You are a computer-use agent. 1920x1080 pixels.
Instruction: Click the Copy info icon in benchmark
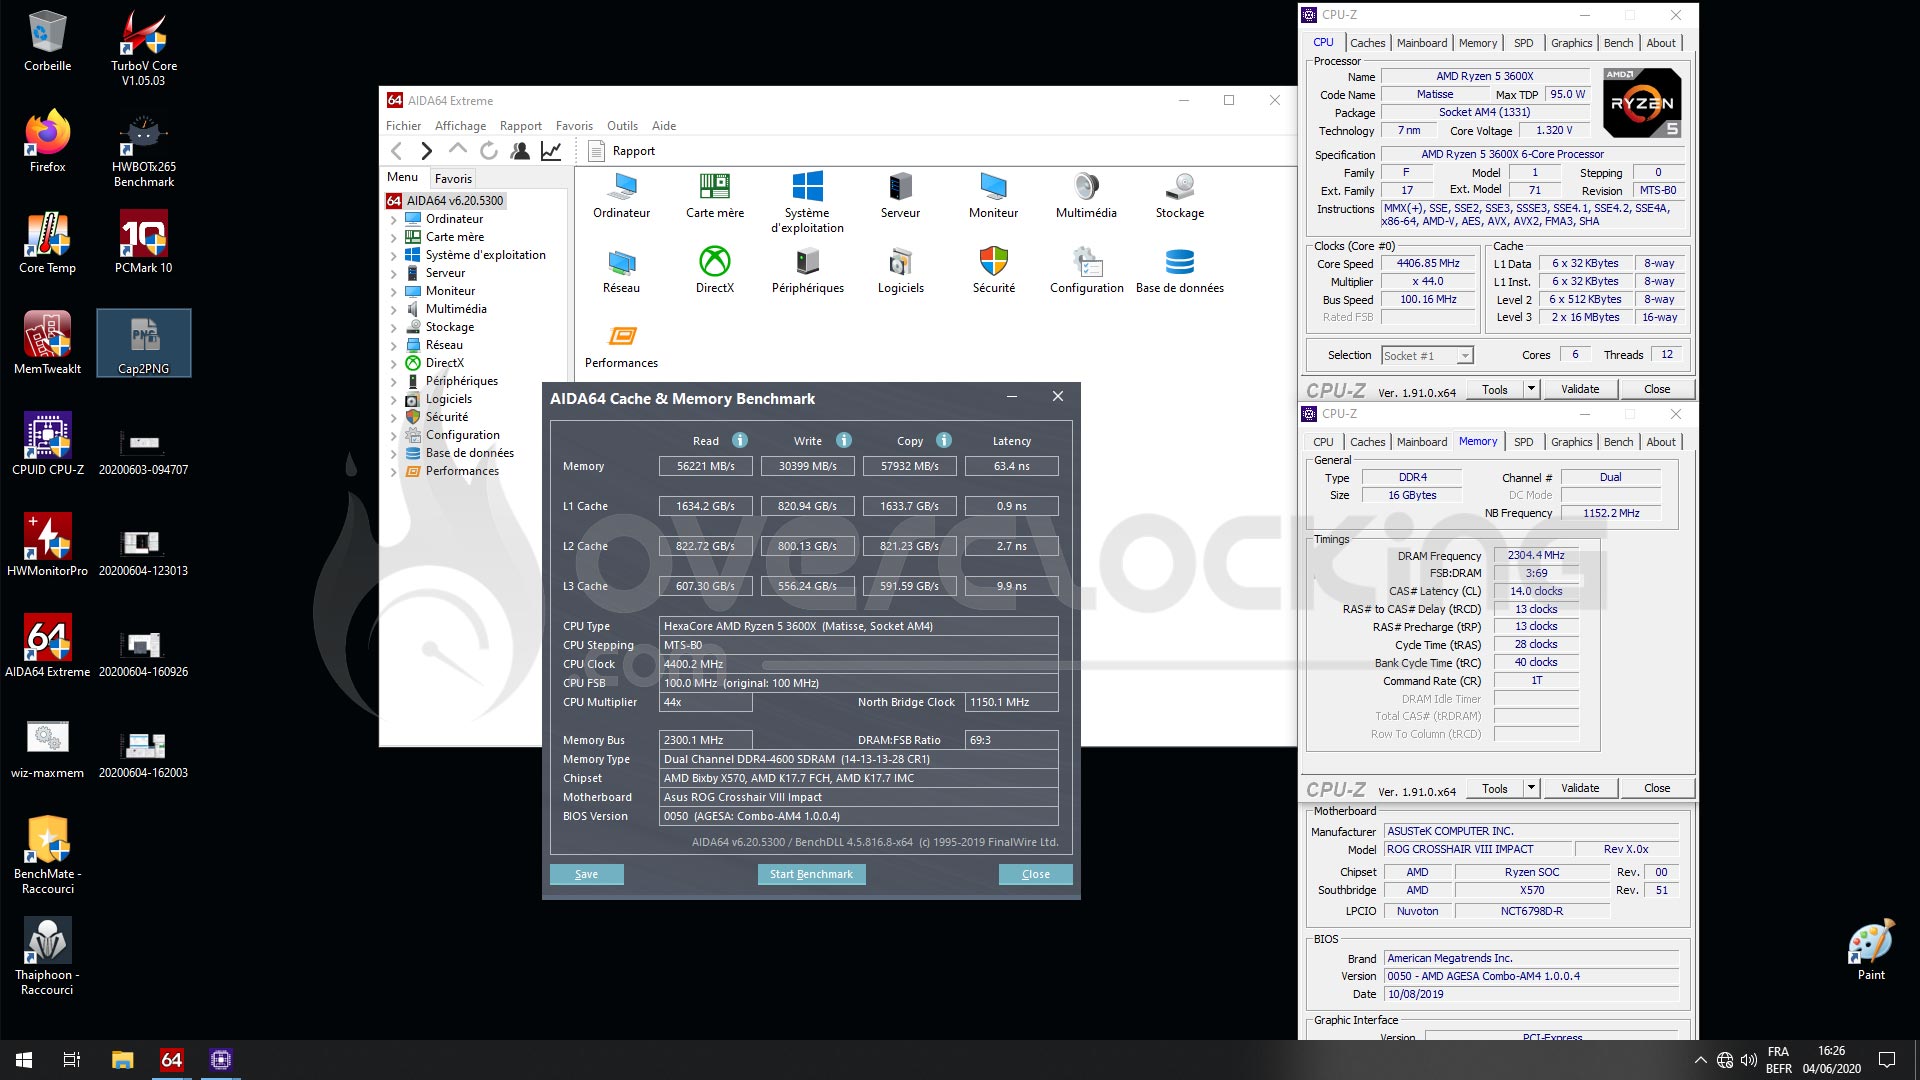944,440
